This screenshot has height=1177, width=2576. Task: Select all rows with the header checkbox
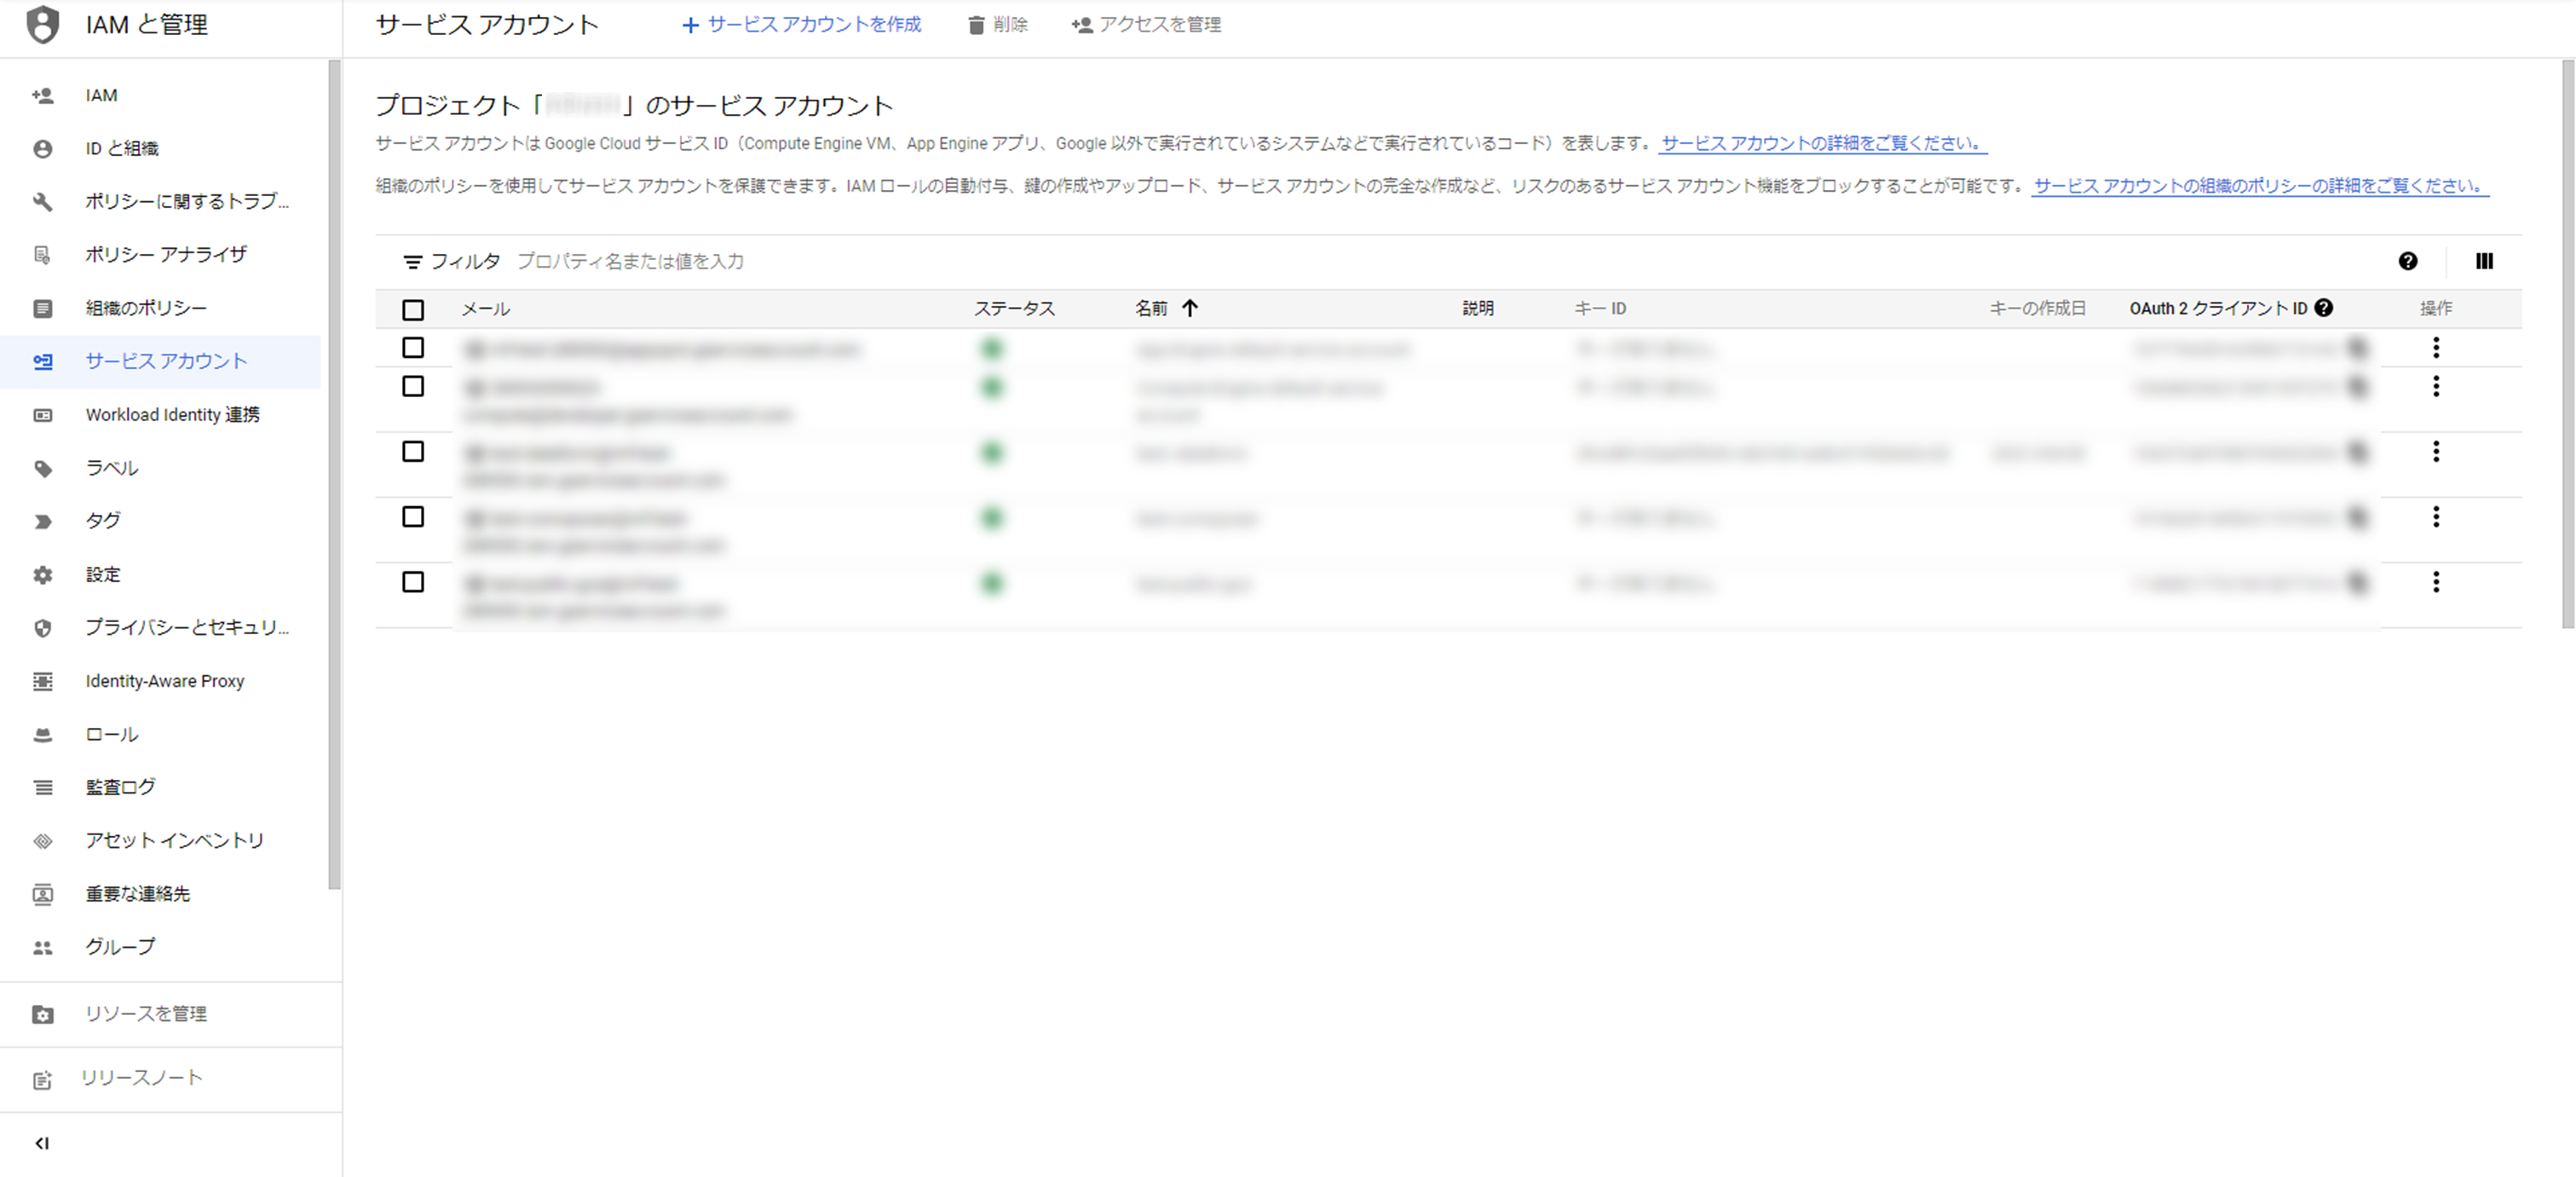click(x=413, y=310)
